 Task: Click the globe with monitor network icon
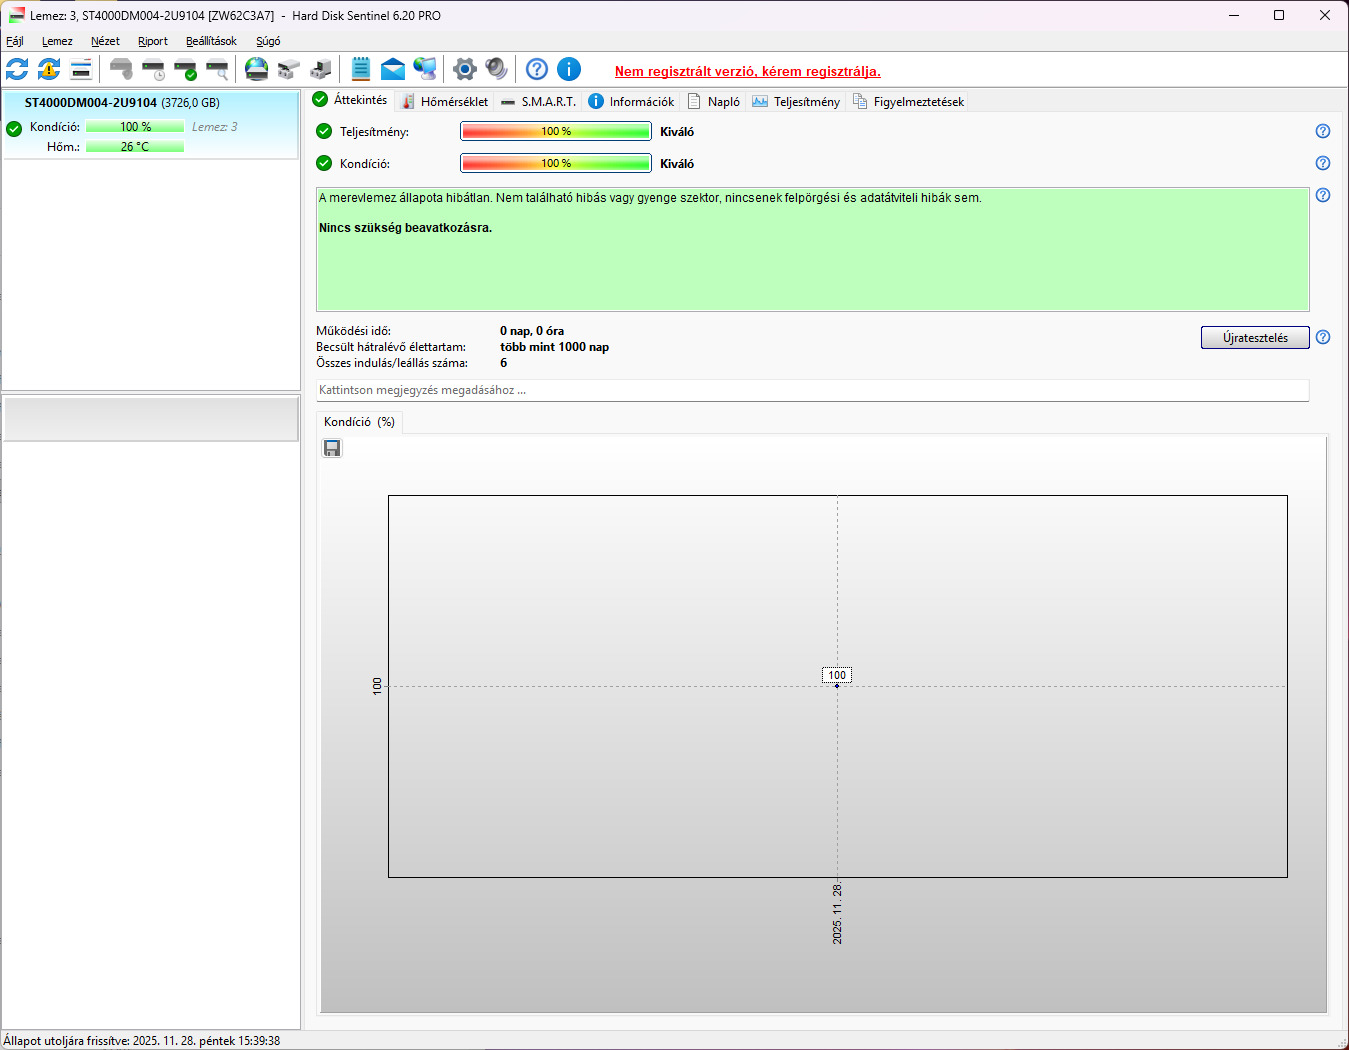[x=425, y=69]
